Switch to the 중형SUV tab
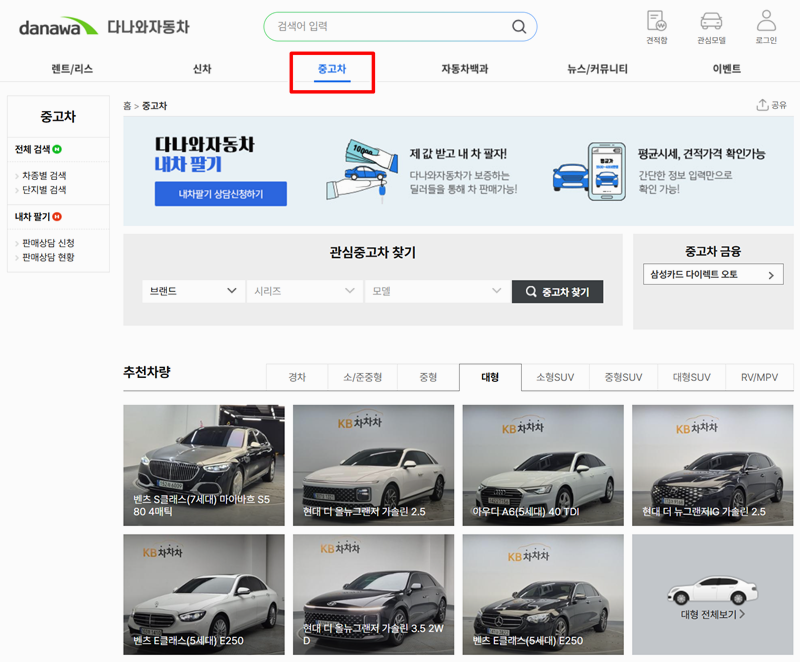 tap(623, 377)
